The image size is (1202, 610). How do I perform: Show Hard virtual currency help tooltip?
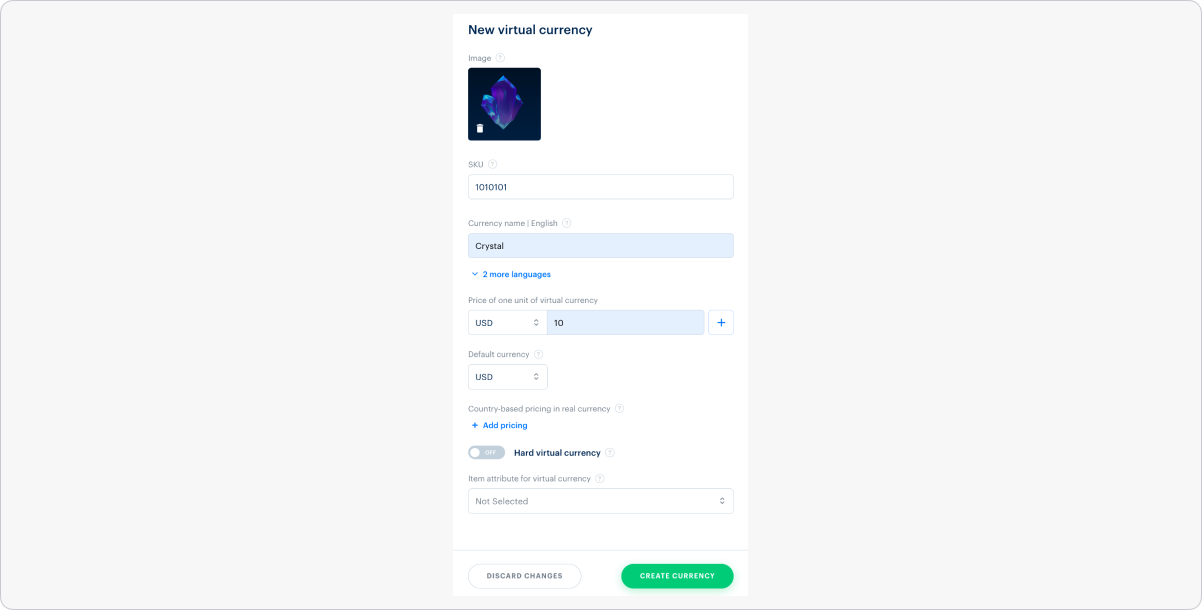[609, 453]
